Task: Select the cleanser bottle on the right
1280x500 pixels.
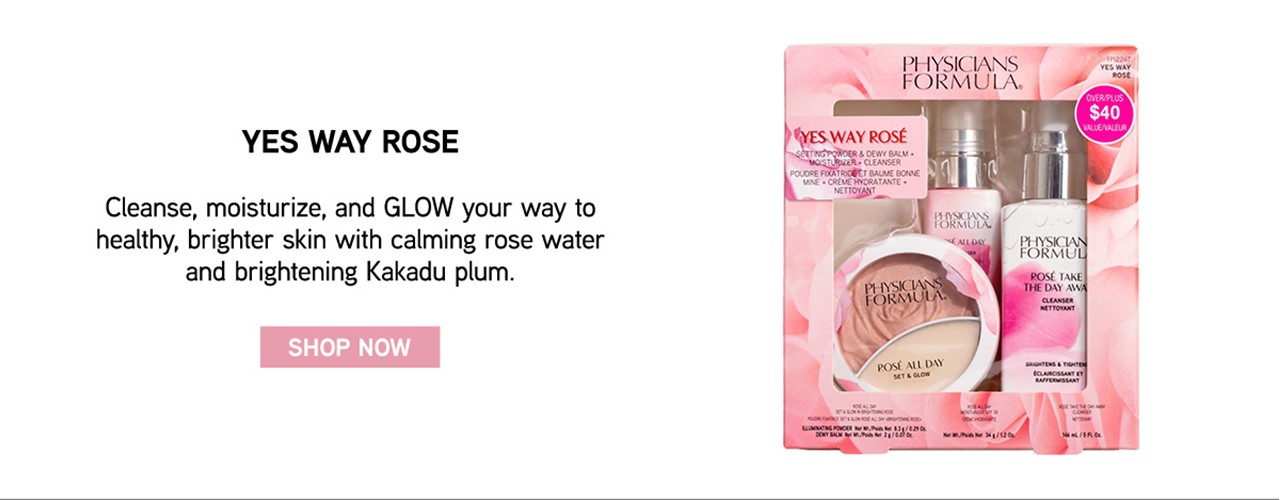Action: click(x=1045, y=270)
